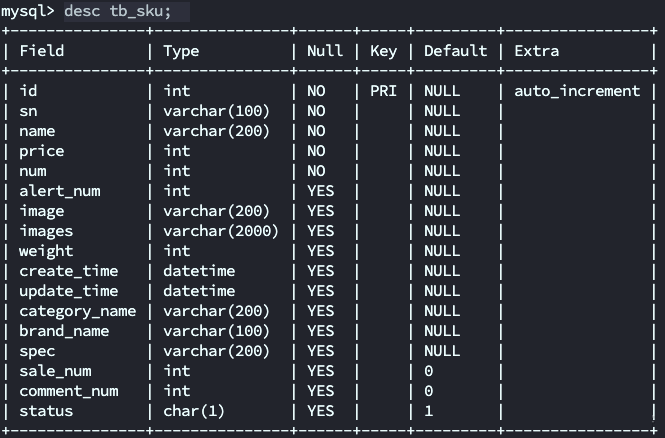This screenshot has height=438, width=665.
Task: Select the update_time field name
Action: [69, 291]
